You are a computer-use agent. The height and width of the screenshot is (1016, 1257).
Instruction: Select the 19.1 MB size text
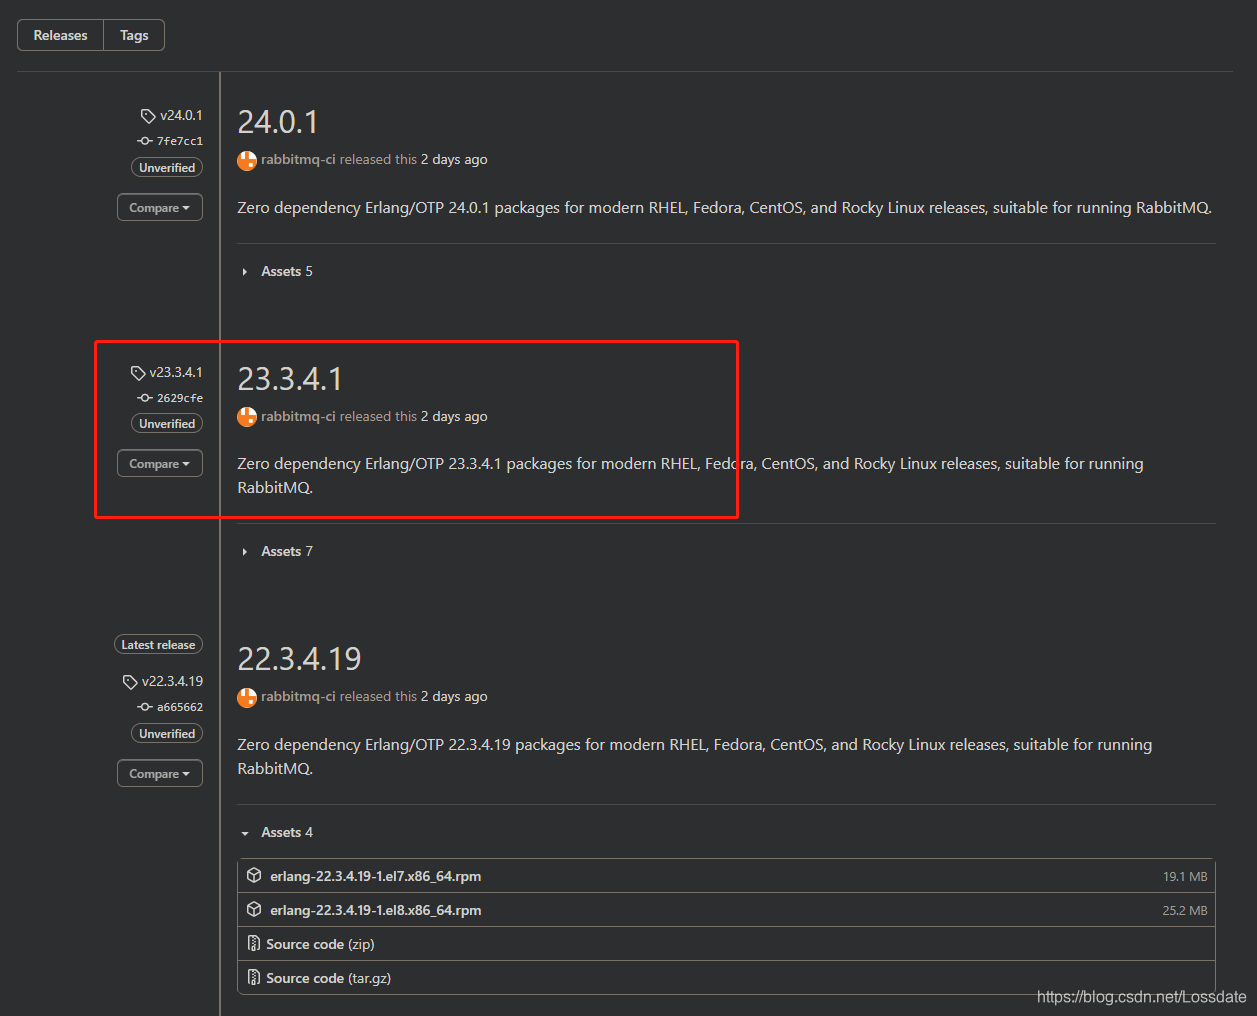[x=1185, y=877]
